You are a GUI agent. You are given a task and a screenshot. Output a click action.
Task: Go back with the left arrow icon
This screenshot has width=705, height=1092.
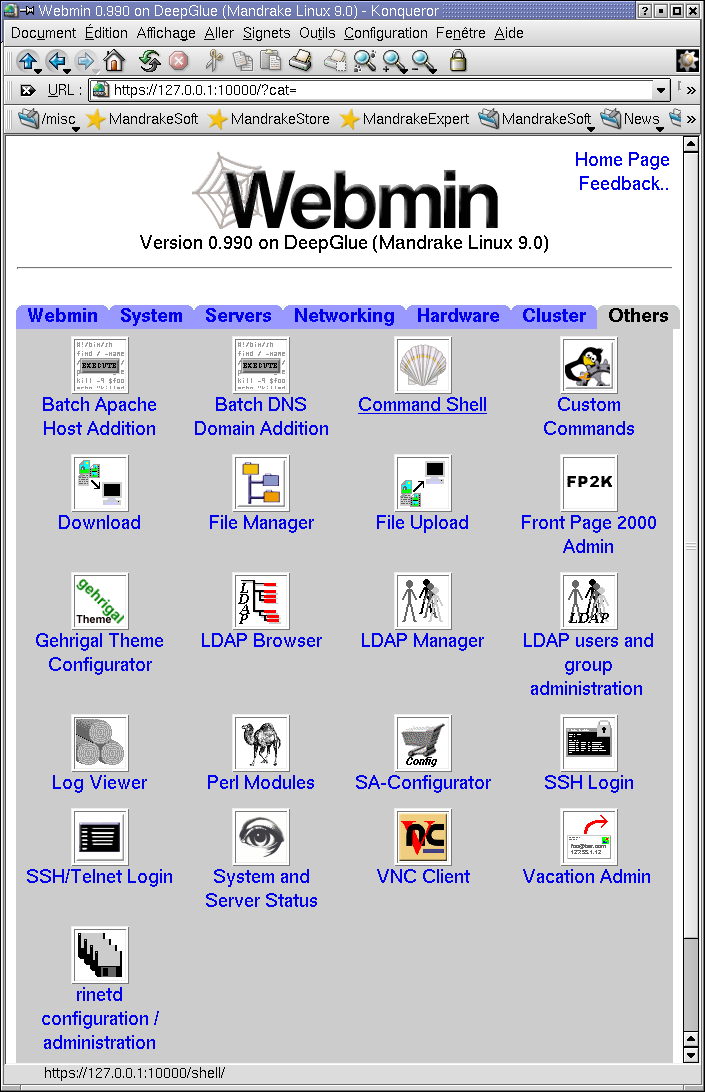pos(57,62)
